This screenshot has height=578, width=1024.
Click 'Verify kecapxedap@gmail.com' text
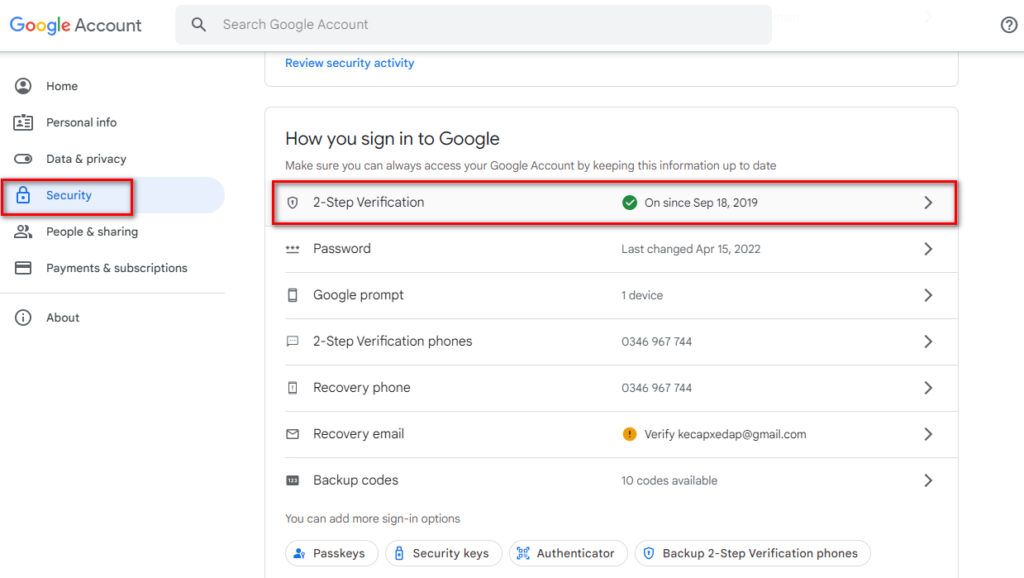coord(725,434)
